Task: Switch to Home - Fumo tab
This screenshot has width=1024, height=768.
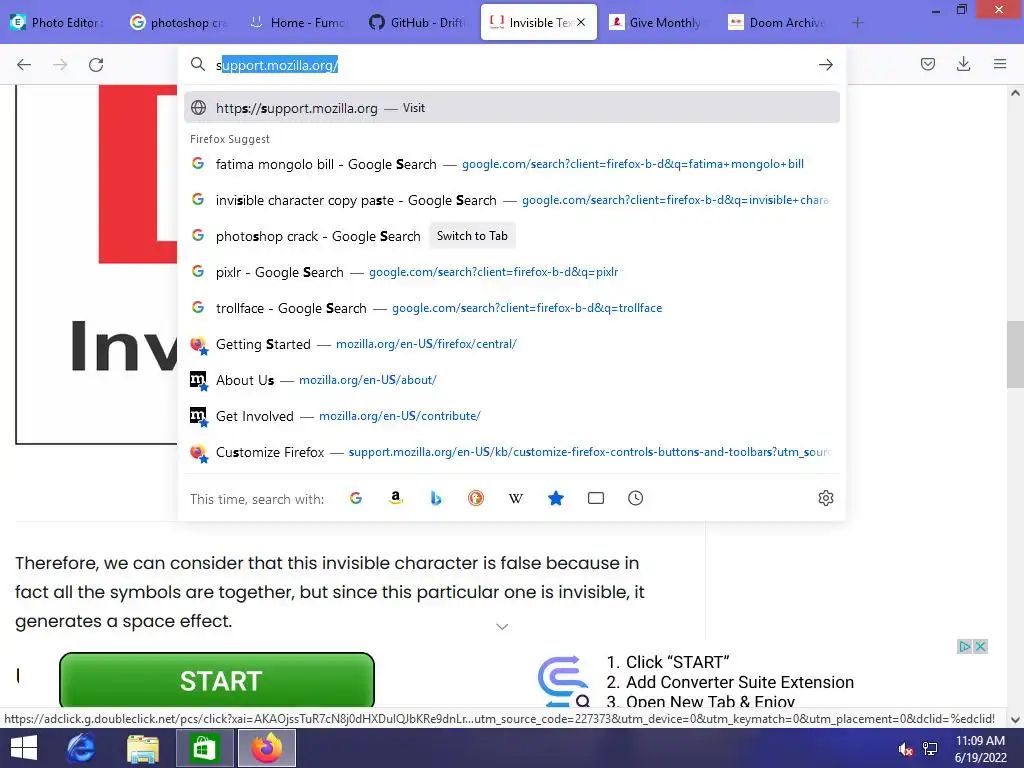Action: (x=299, y=22)
